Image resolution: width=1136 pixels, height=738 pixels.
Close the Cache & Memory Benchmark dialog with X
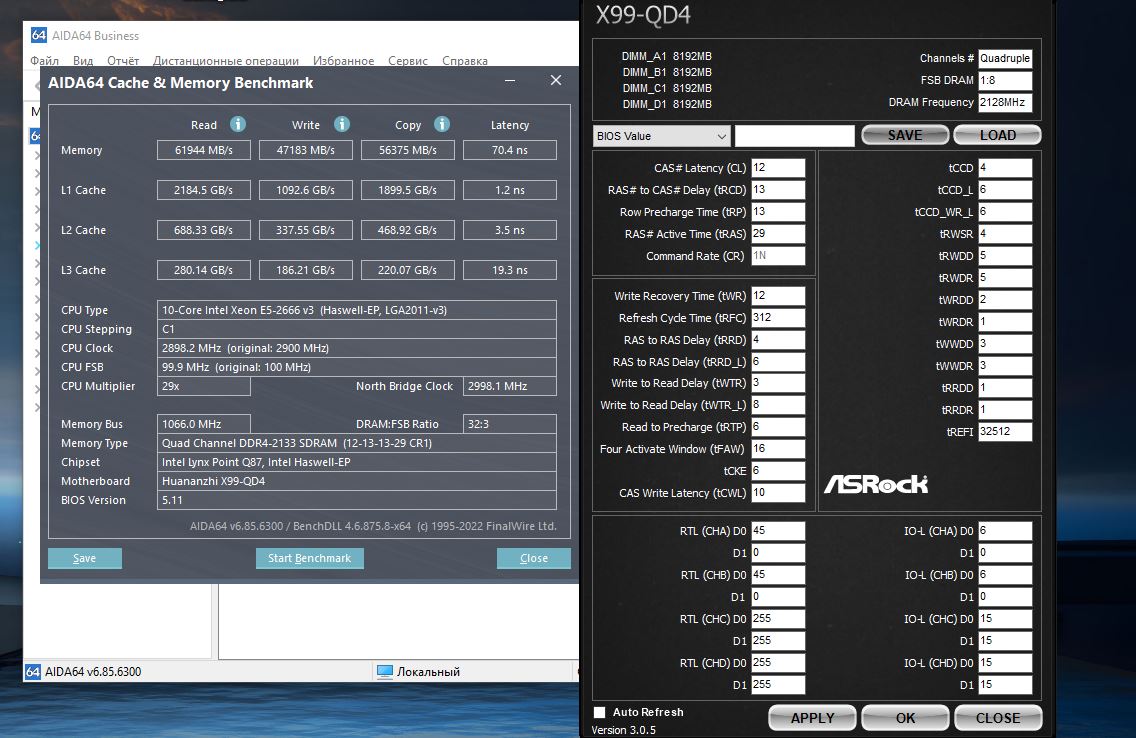[556, 80]
